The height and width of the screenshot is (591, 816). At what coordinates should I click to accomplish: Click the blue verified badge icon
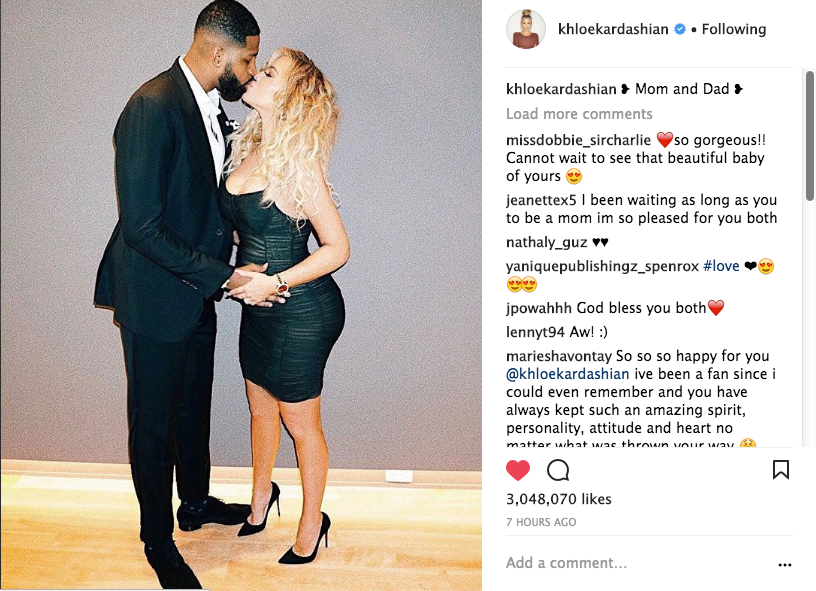click(680, 29)
